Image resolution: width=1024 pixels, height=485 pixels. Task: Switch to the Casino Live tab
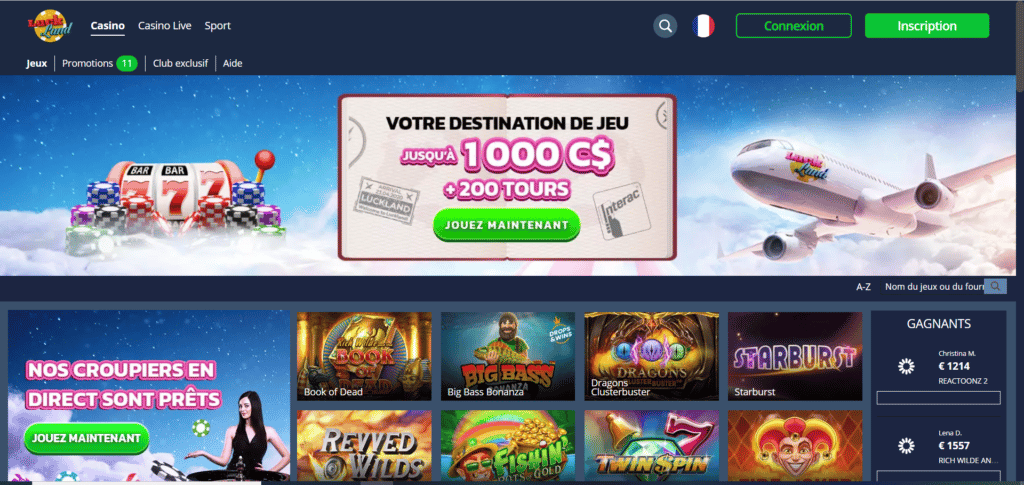click(165, 26)
